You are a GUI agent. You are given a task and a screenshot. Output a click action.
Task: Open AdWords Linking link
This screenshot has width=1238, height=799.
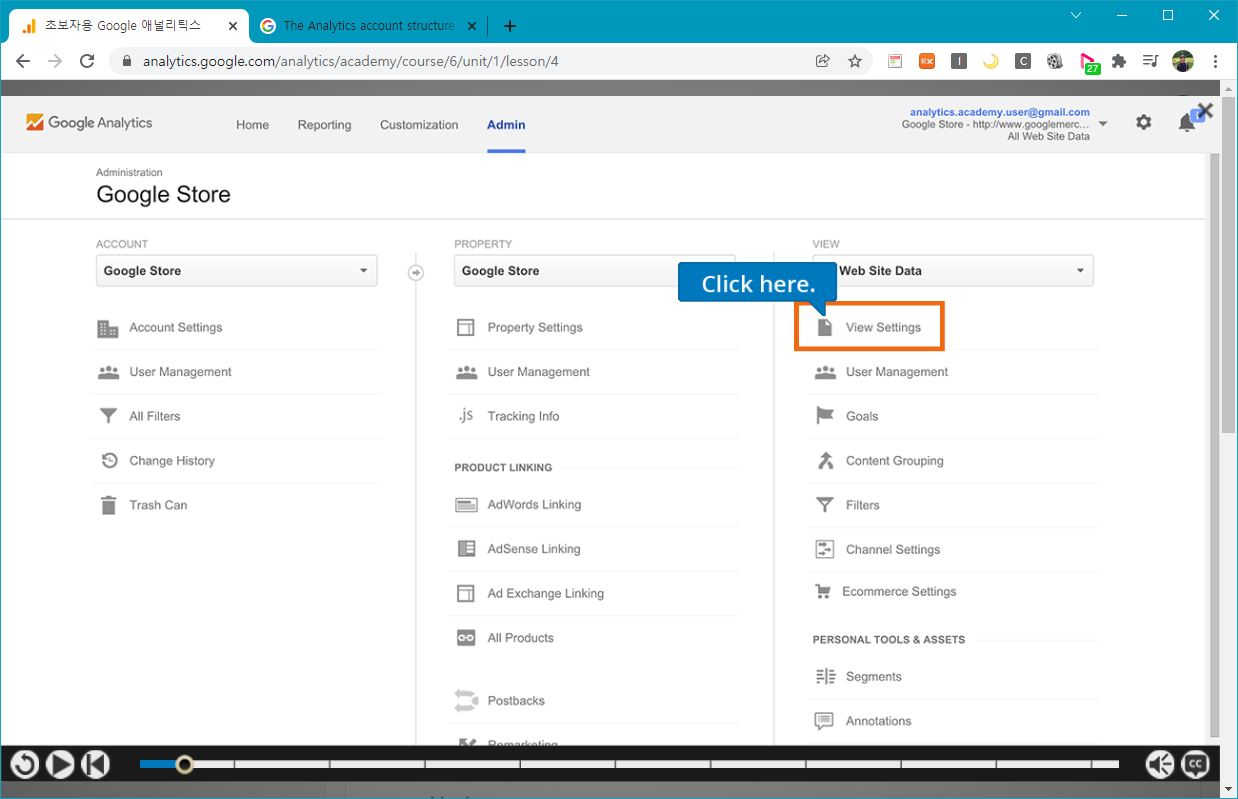pyautogui.click(x=534, y=505)
